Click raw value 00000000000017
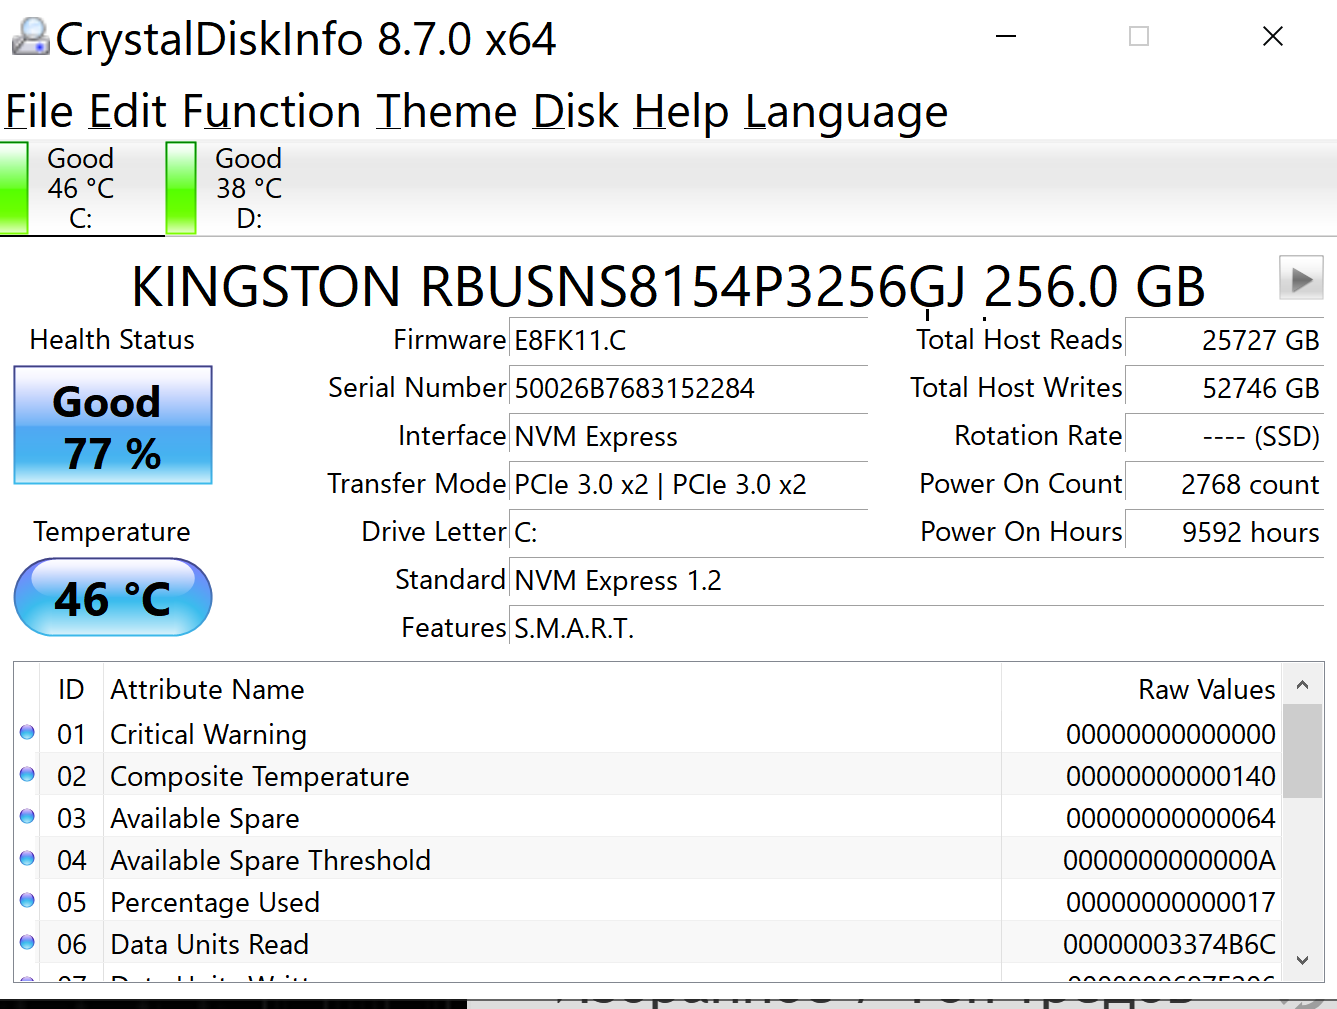 (1171, 902)
